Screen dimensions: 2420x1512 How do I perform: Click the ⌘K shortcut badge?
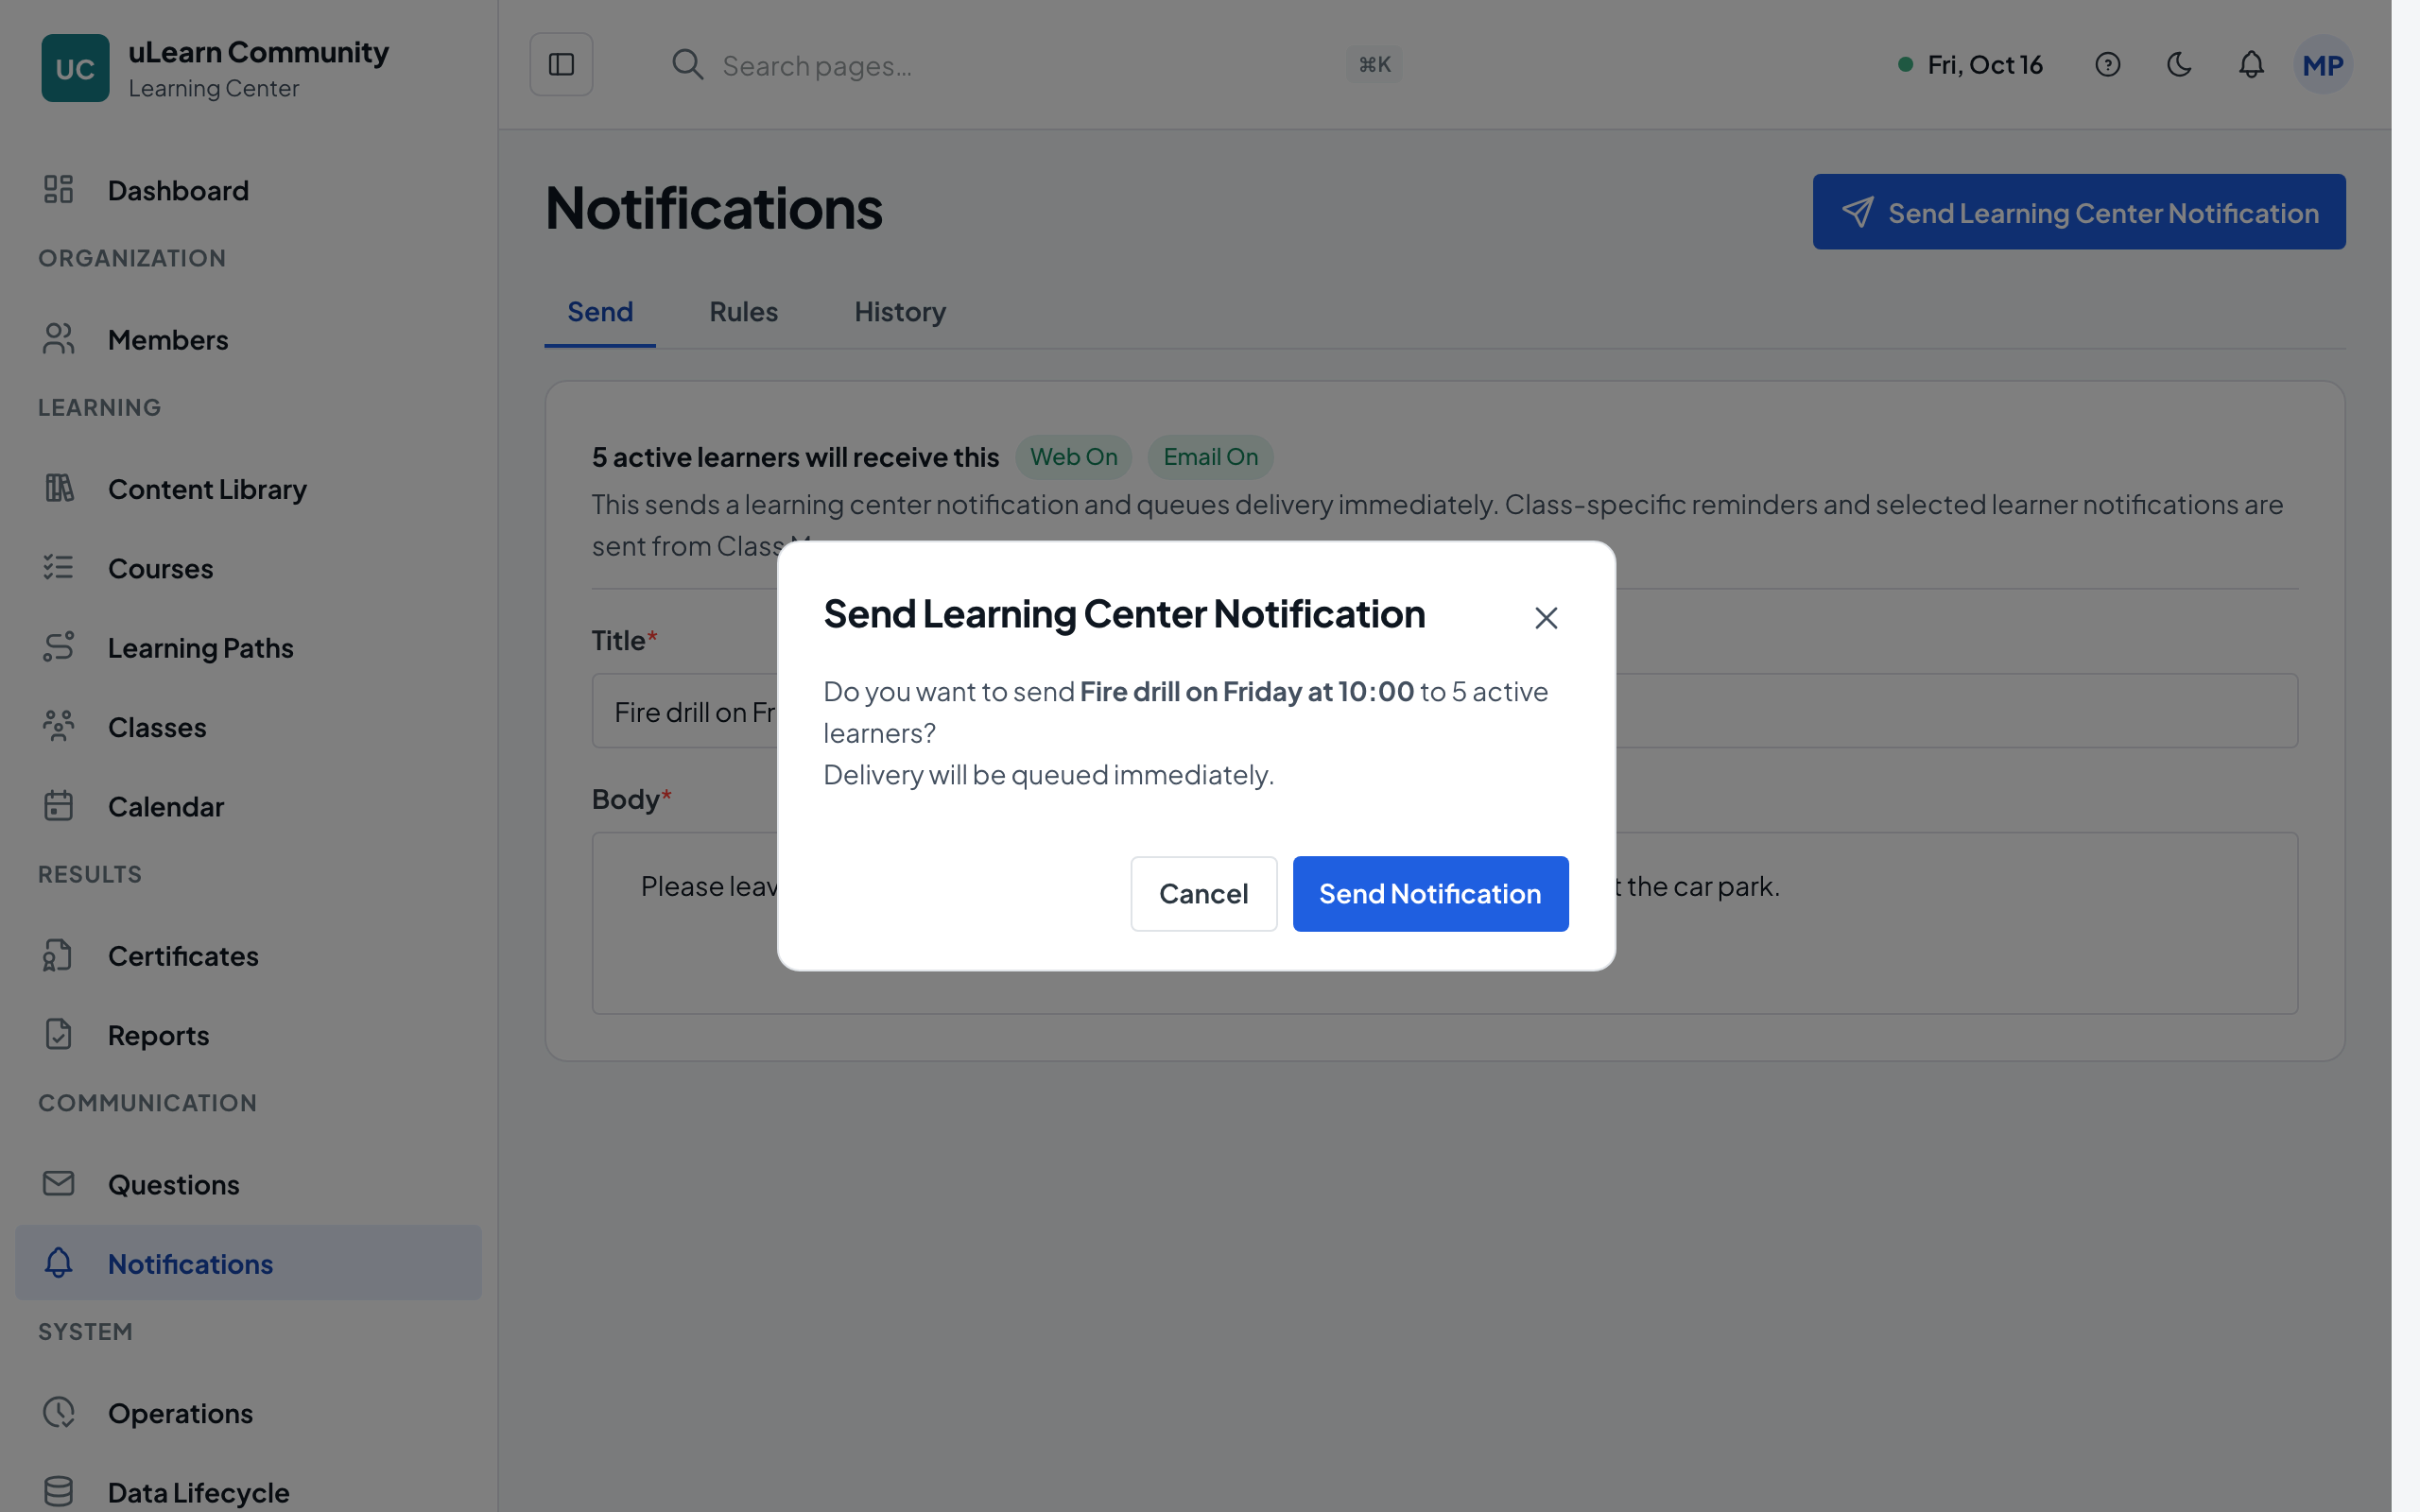(x=1374, y=65)
